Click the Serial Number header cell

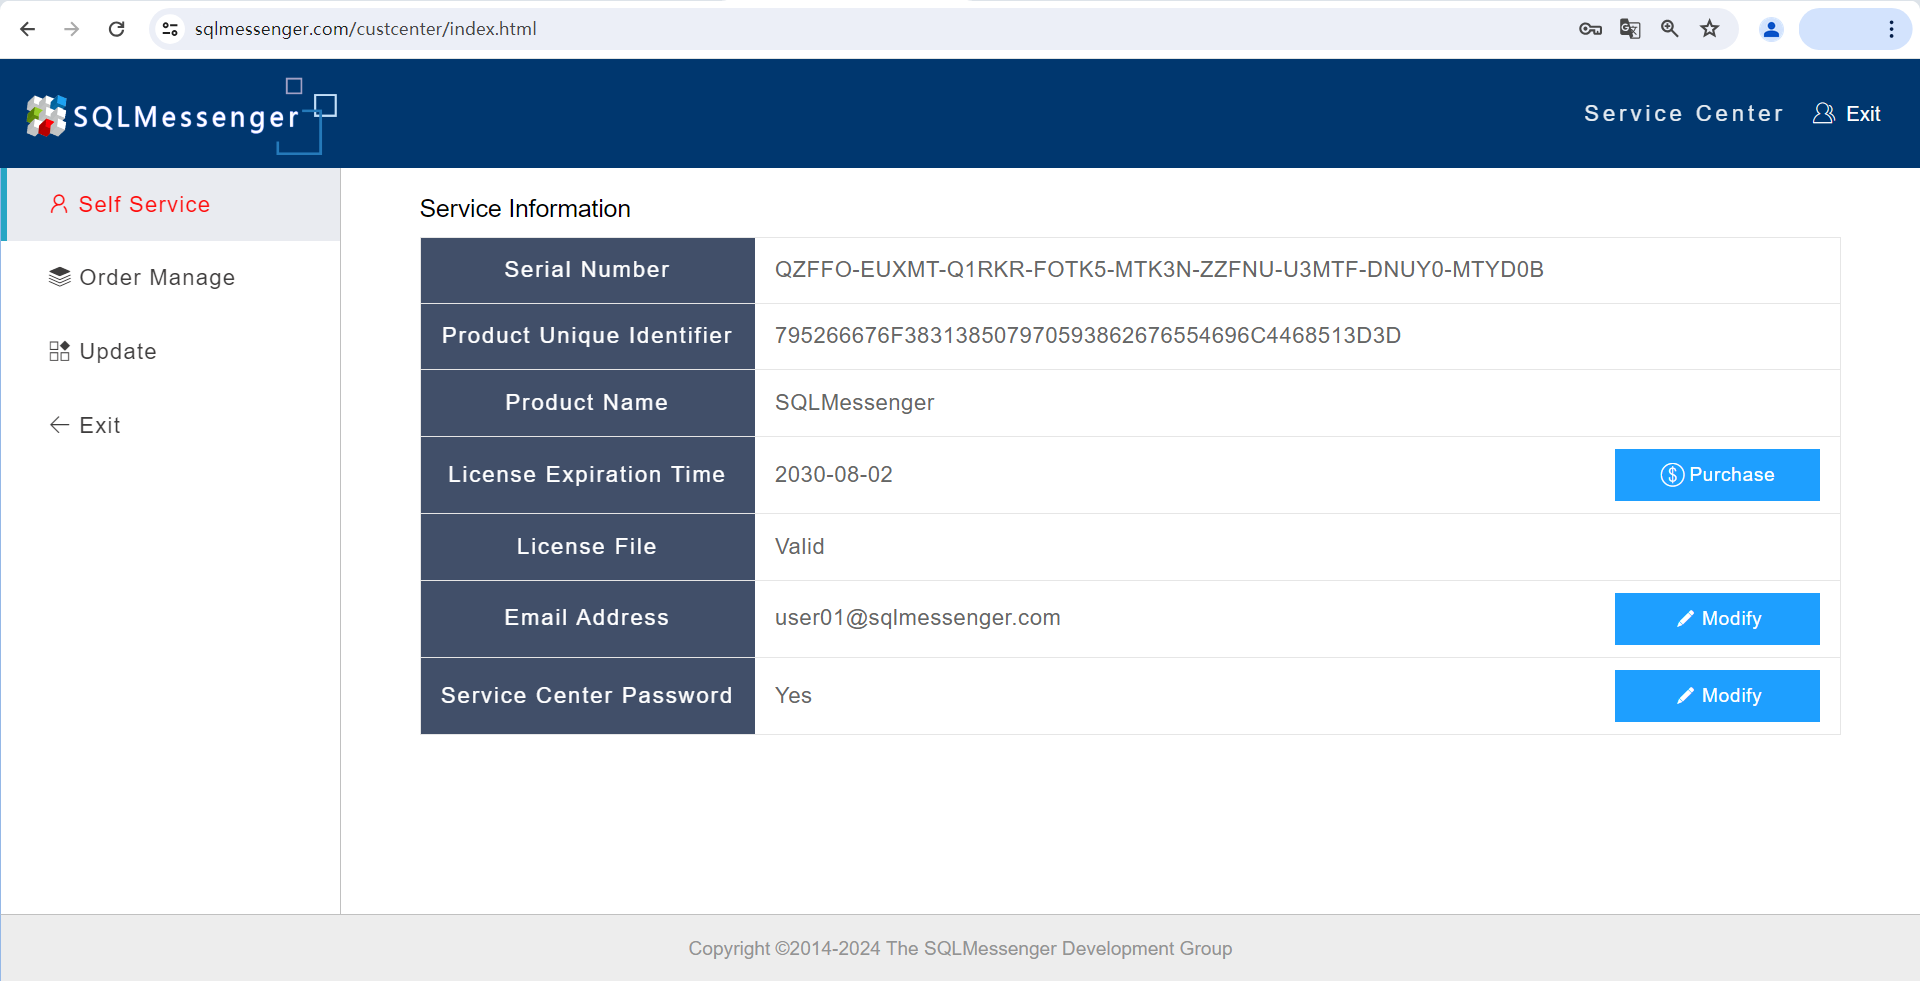[x=587, y=270]
